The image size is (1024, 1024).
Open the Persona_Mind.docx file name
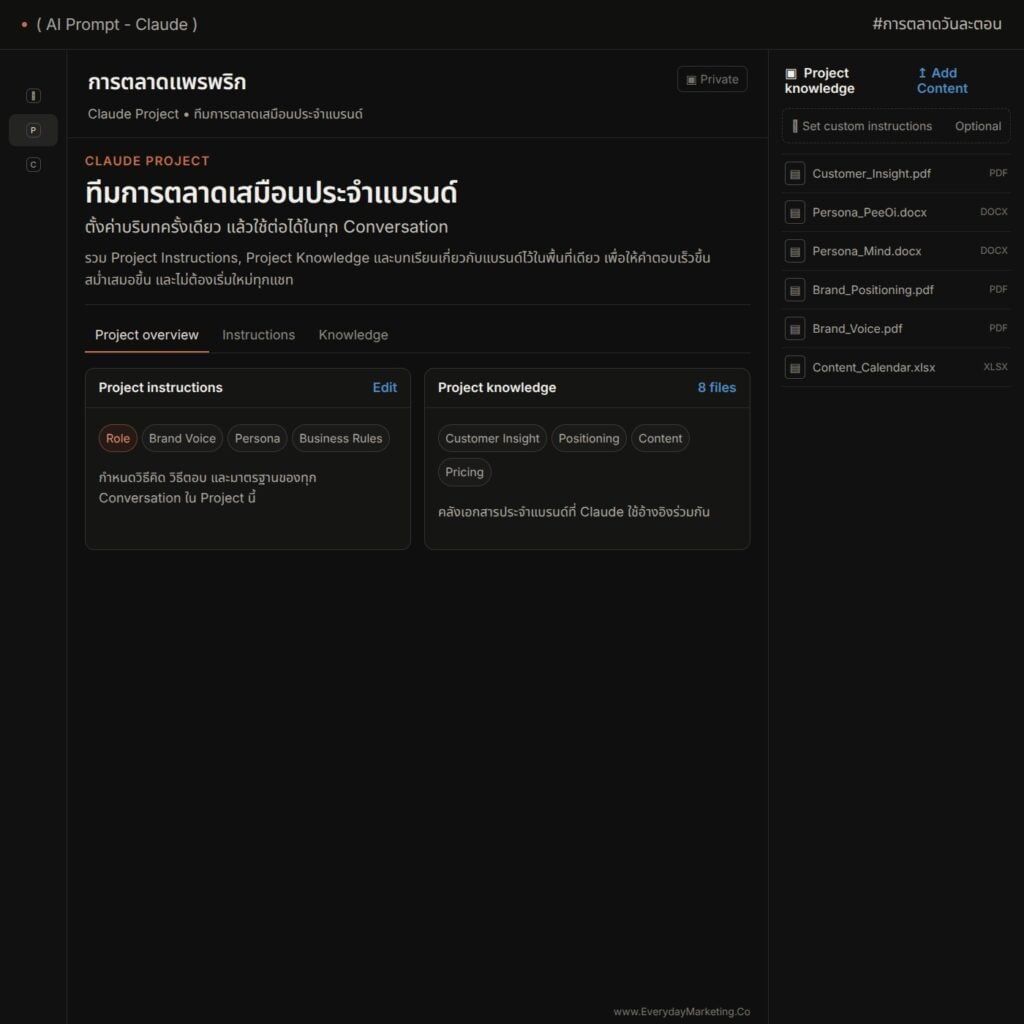click(x=867, y=251)
